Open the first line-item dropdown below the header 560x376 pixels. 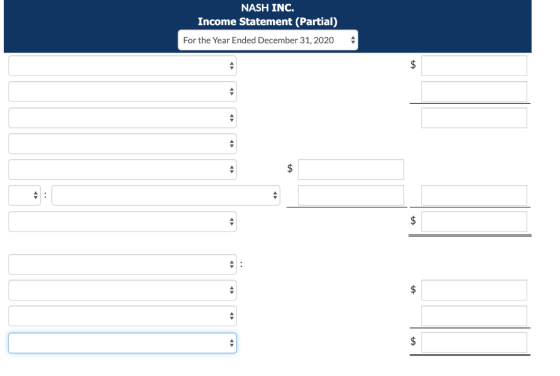coord(122,65)
